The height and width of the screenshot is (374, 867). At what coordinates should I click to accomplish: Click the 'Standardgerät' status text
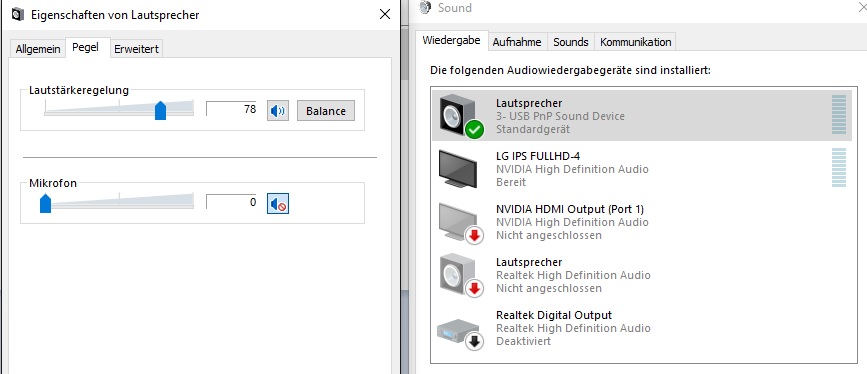532,129
